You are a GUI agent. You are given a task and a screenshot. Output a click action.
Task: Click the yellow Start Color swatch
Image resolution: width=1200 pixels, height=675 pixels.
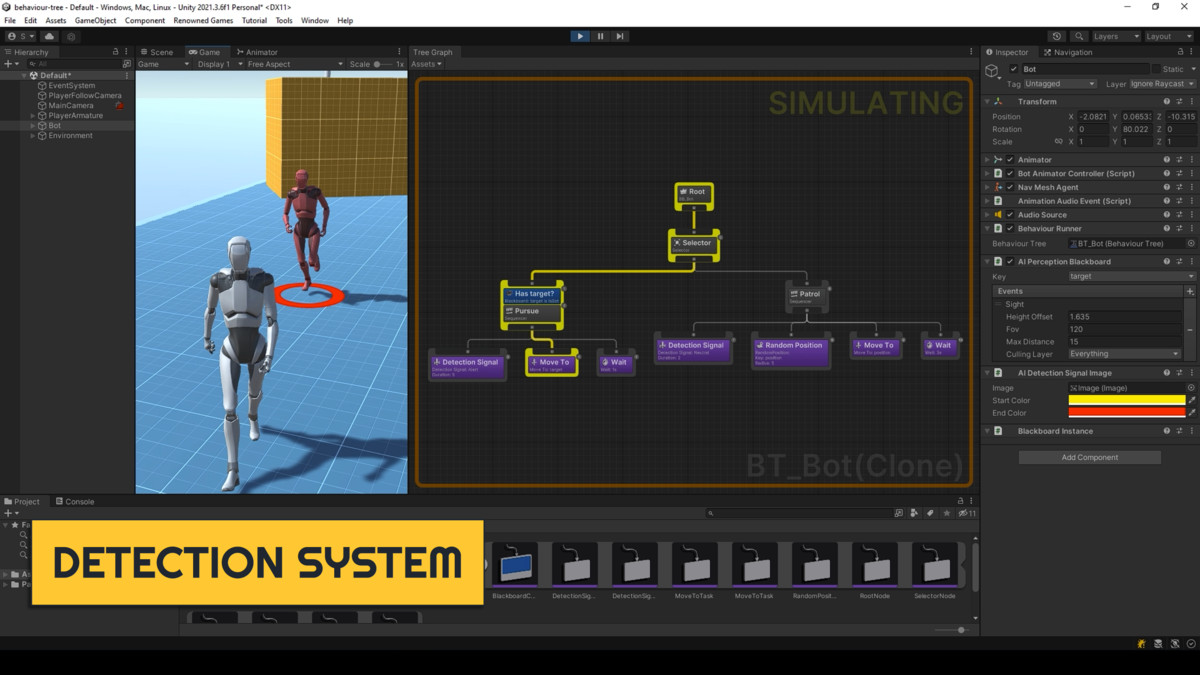point(1127,400)
